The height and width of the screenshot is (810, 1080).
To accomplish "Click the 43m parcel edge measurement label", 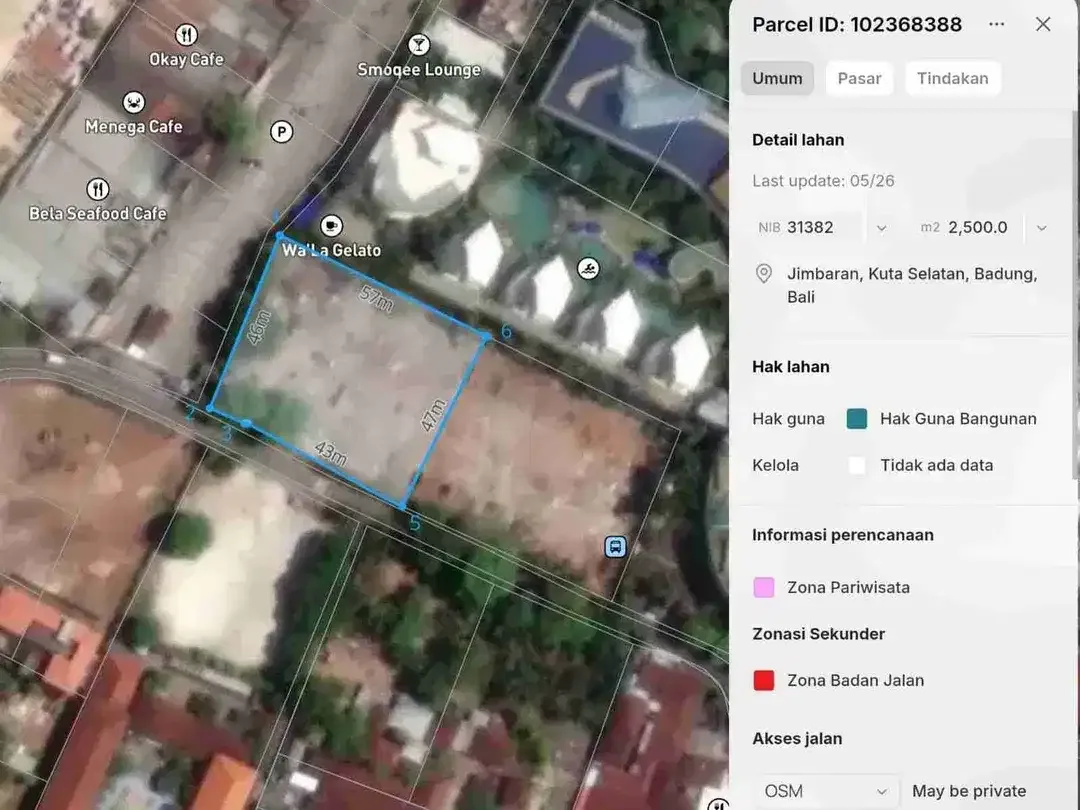I will point(330,453).
